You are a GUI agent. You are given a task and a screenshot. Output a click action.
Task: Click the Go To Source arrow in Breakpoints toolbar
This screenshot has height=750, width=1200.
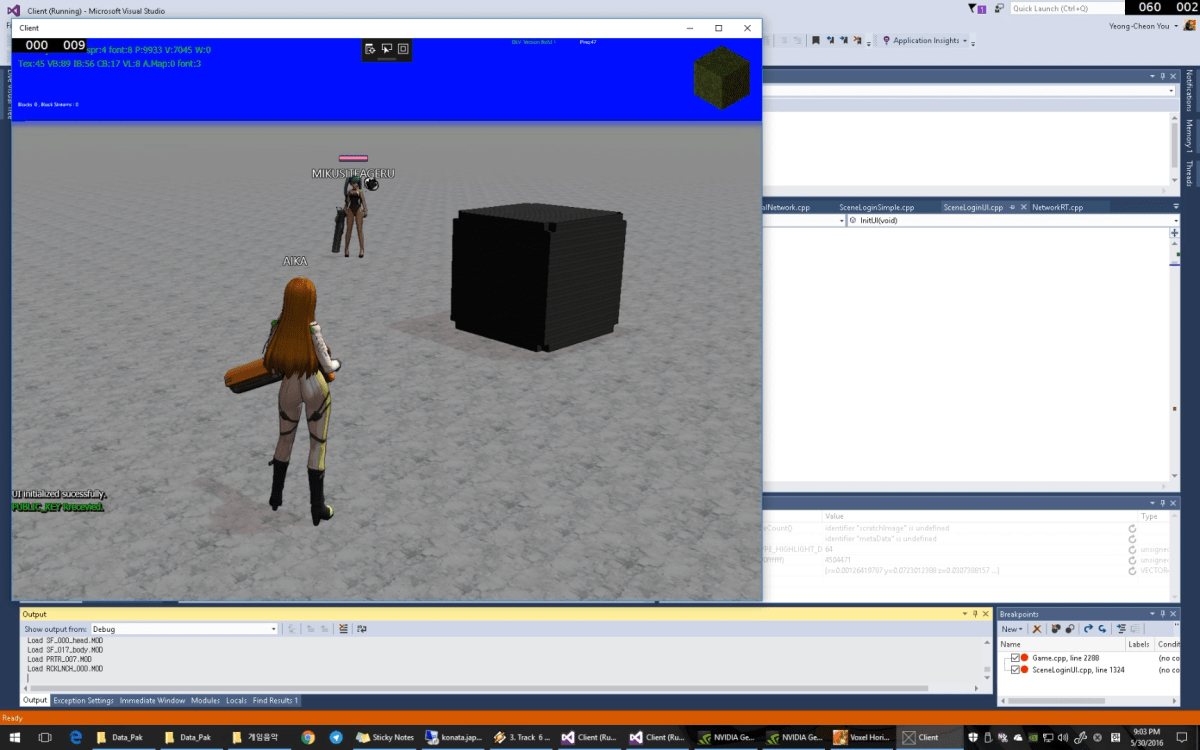coord(1088,629)
